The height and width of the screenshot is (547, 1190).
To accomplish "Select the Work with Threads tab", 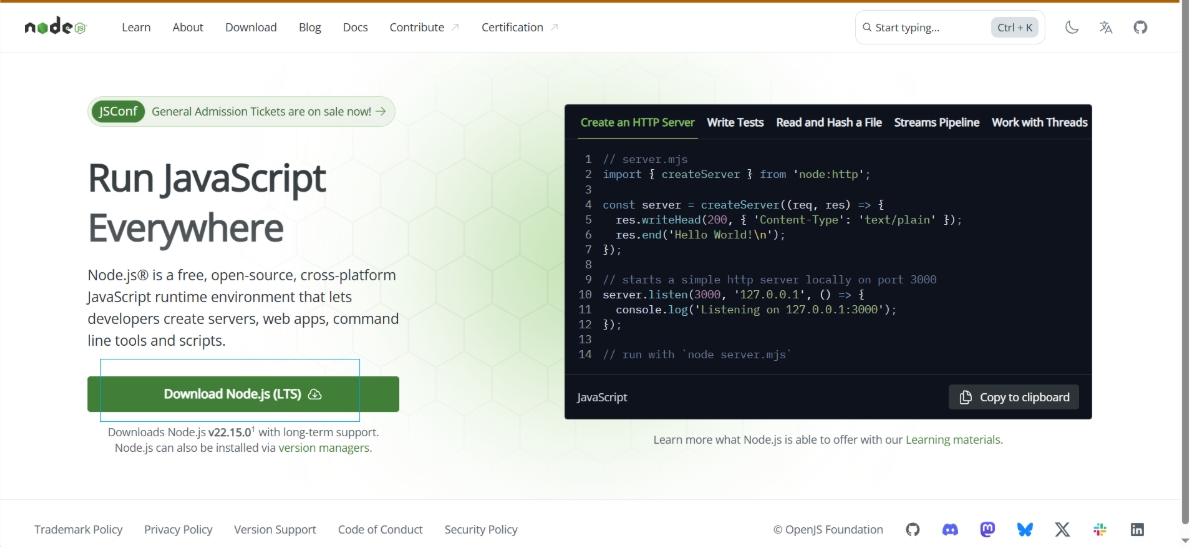I will click(x=1039, y=122).
